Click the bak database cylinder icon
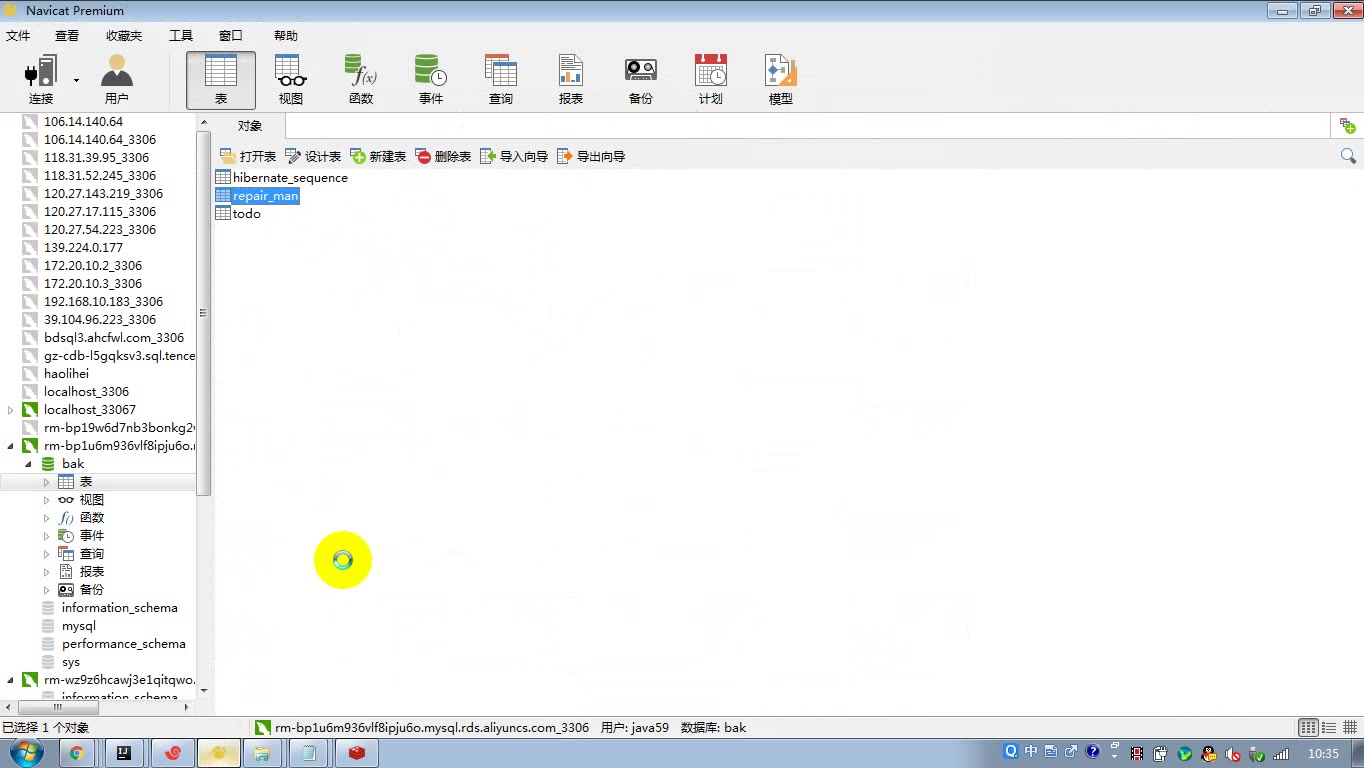This screenshot has width=1364, height=768. [x=48, y=464]
